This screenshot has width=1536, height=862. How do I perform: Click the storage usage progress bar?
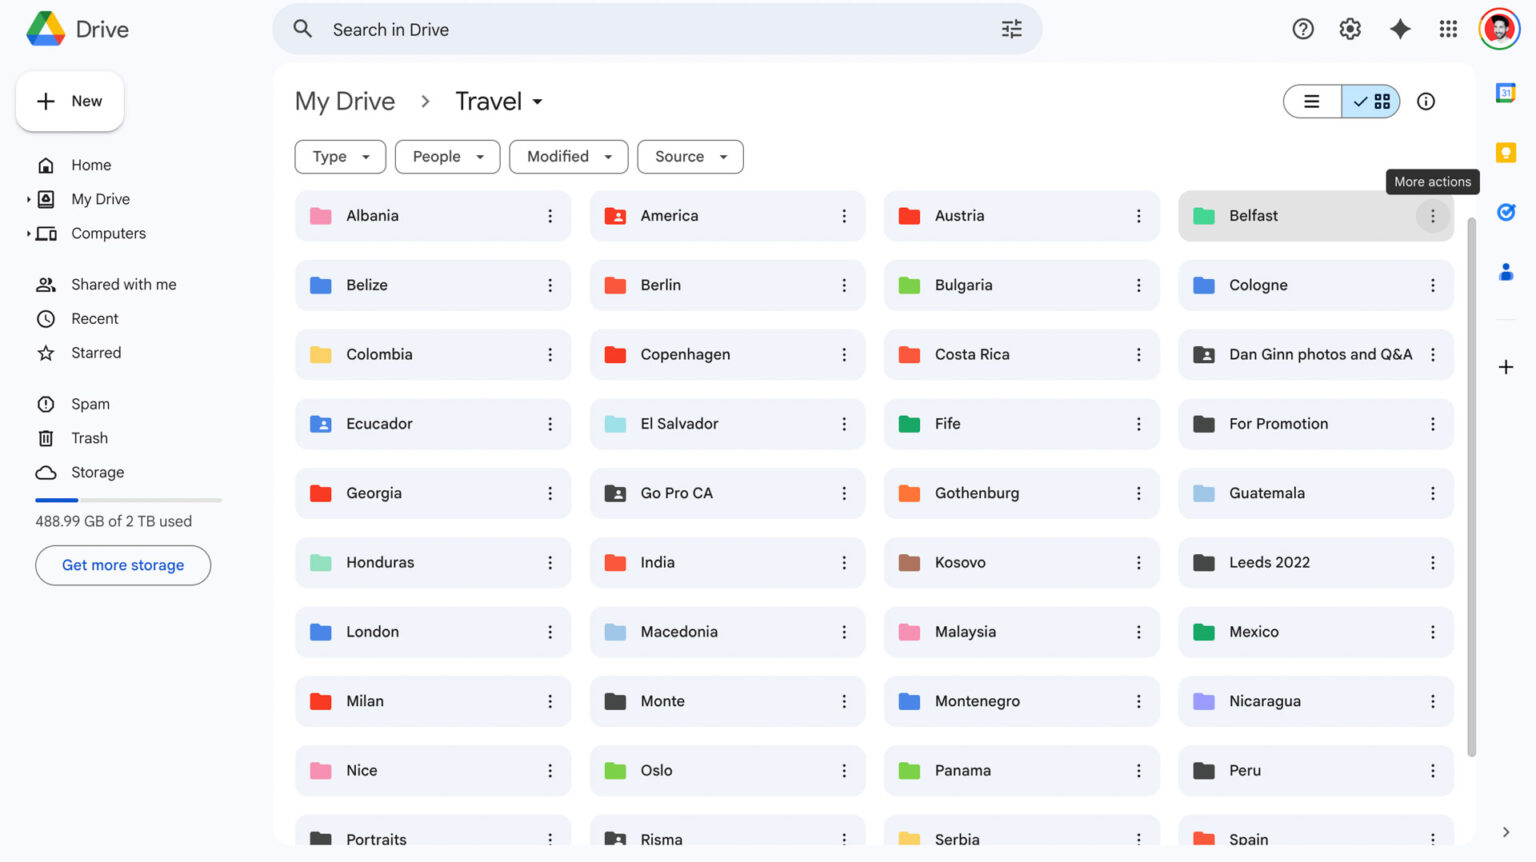pyautogui.click(x=128, y=500)
